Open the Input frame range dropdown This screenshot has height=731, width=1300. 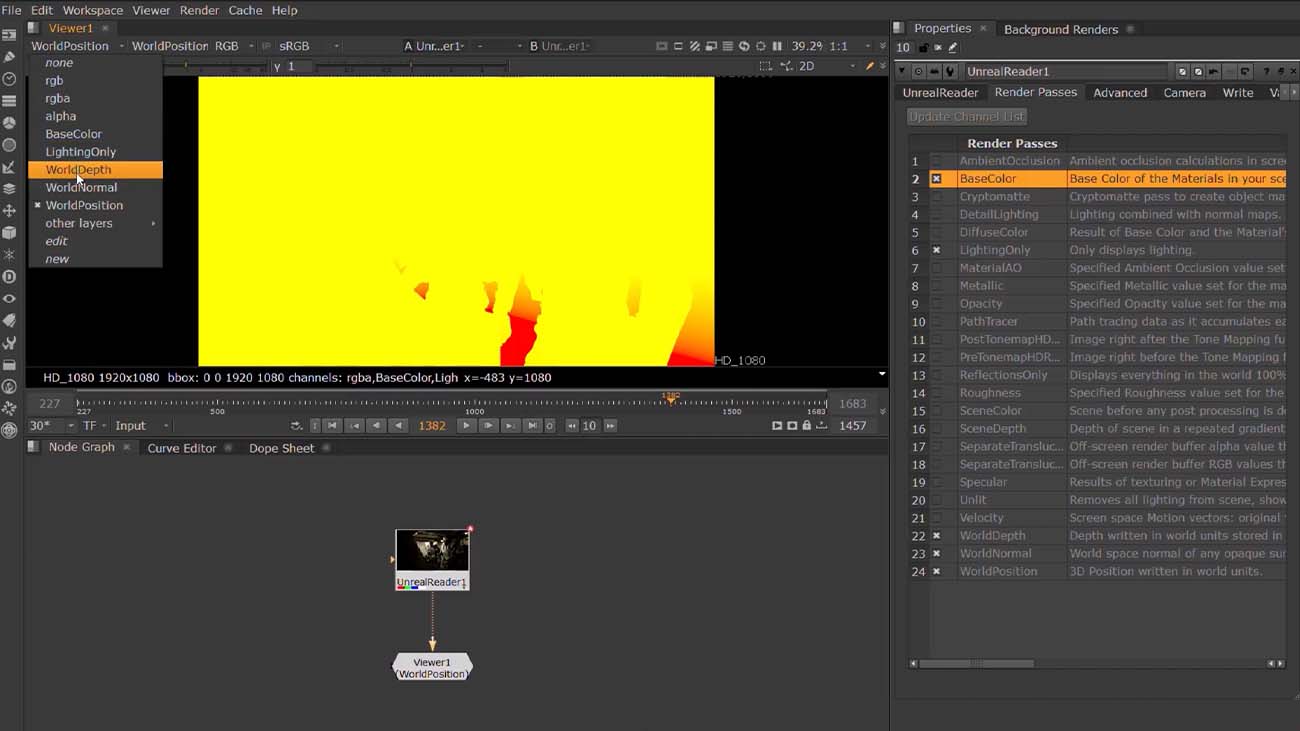(142, 426)
